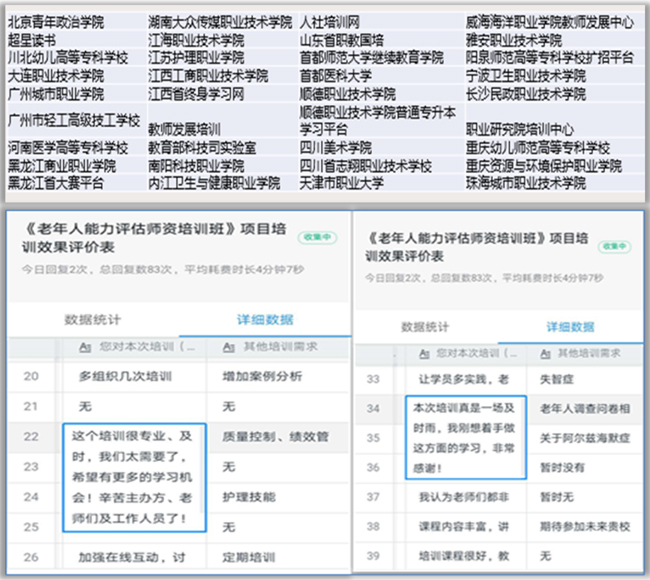Click expanded comment cell starting 本次培训真是一场及时雨
Screen dimensions: 650x580
[x=466, y=437]
